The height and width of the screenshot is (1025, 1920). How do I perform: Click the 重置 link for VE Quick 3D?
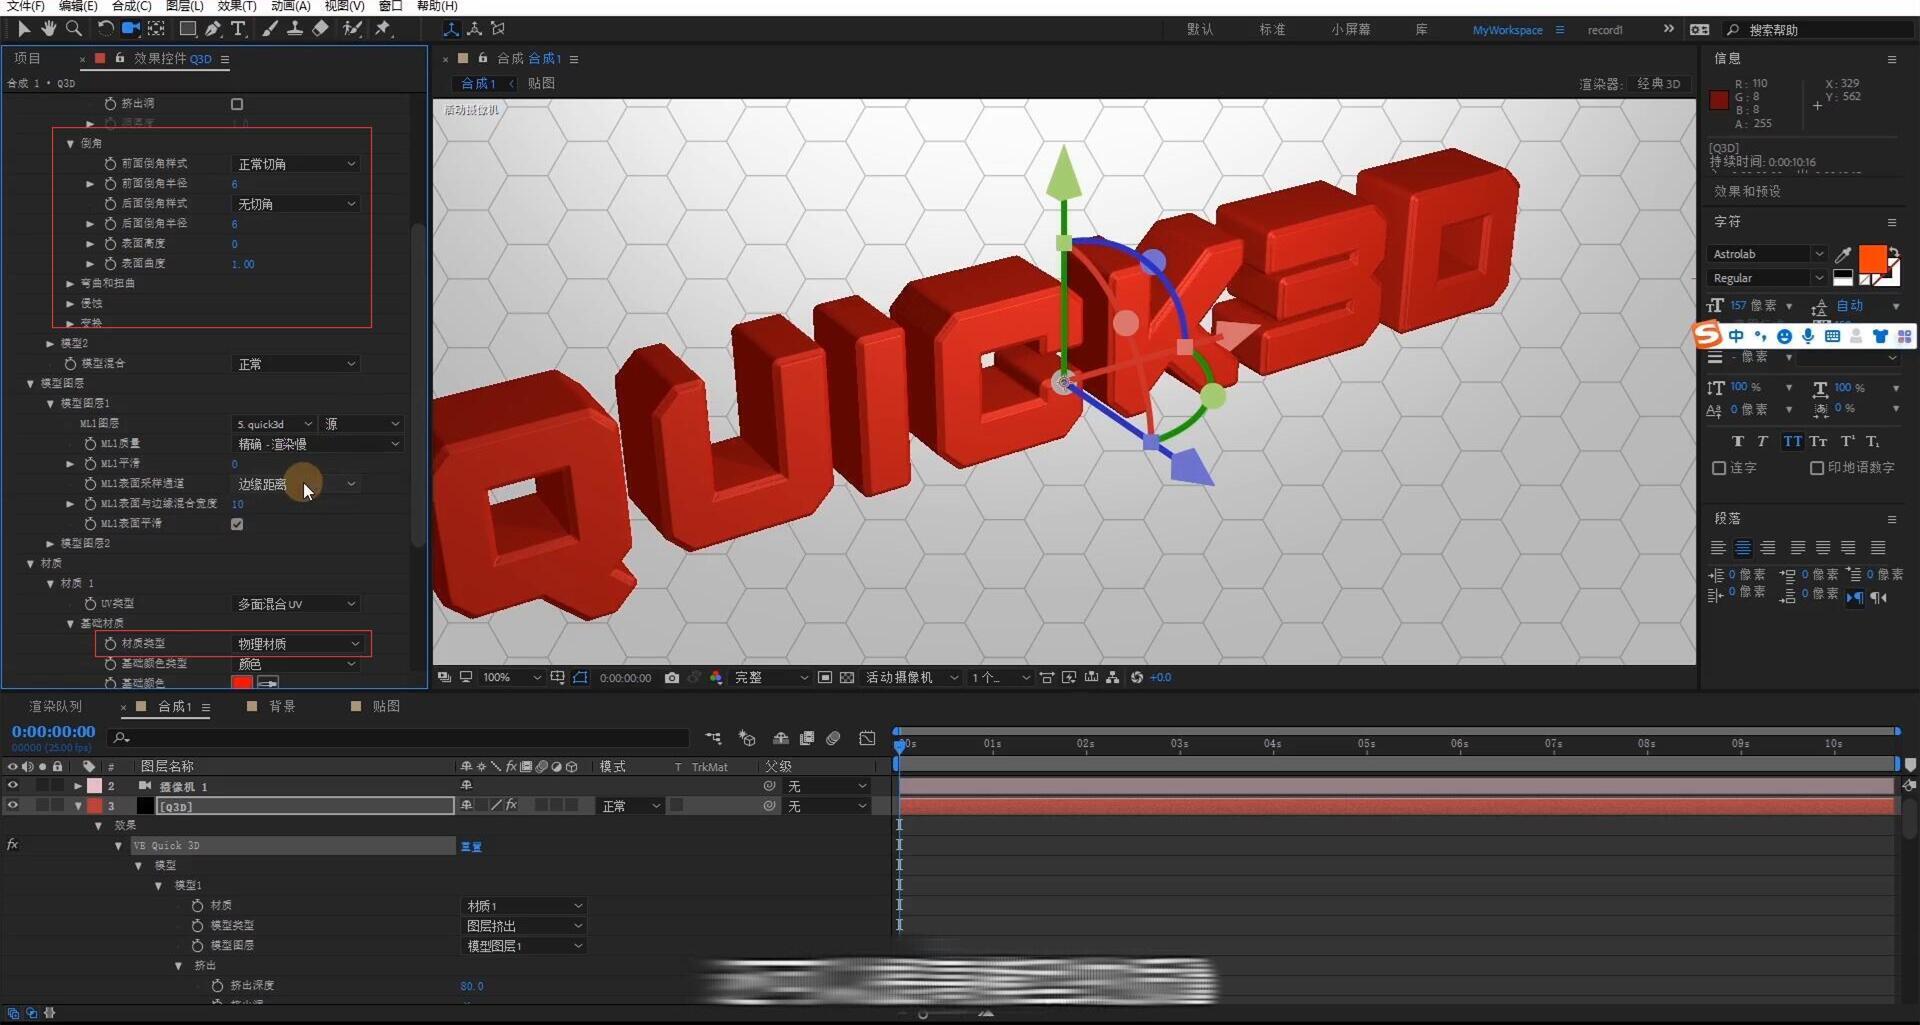click(x=471, y=846)
